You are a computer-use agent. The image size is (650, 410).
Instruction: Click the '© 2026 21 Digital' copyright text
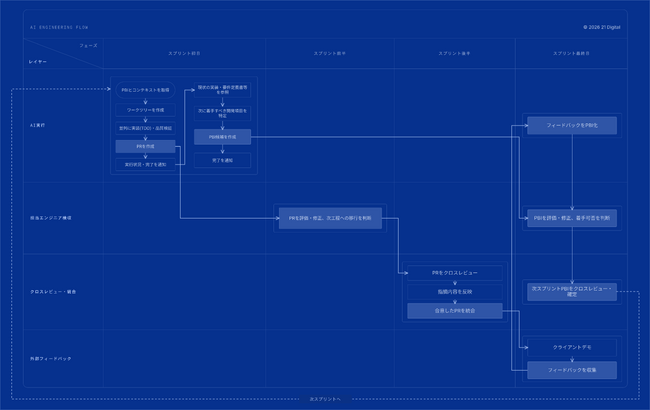tap(601, 27)
